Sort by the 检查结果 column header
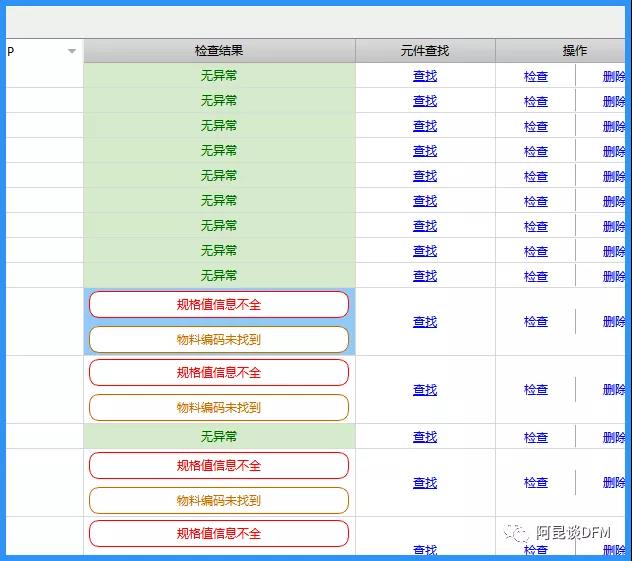This screenshot has height=561, width=632. click(x=219, y=51)
